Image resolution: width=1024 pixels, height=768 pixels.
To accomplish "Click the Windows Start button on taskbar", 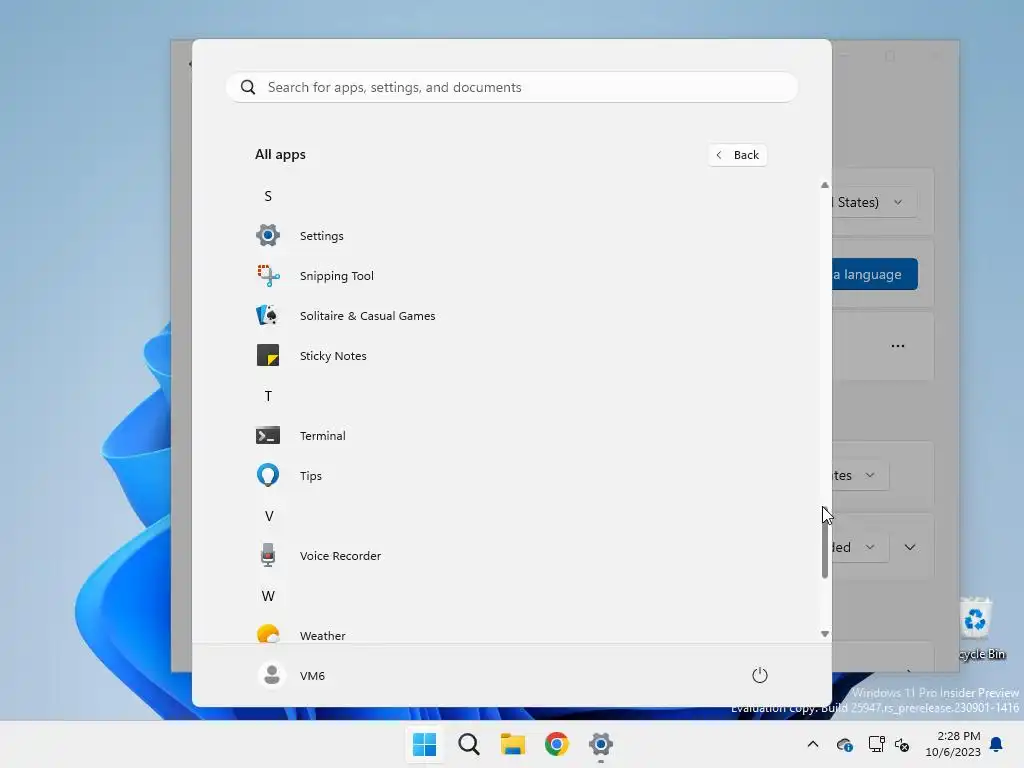I will (424, 744).
